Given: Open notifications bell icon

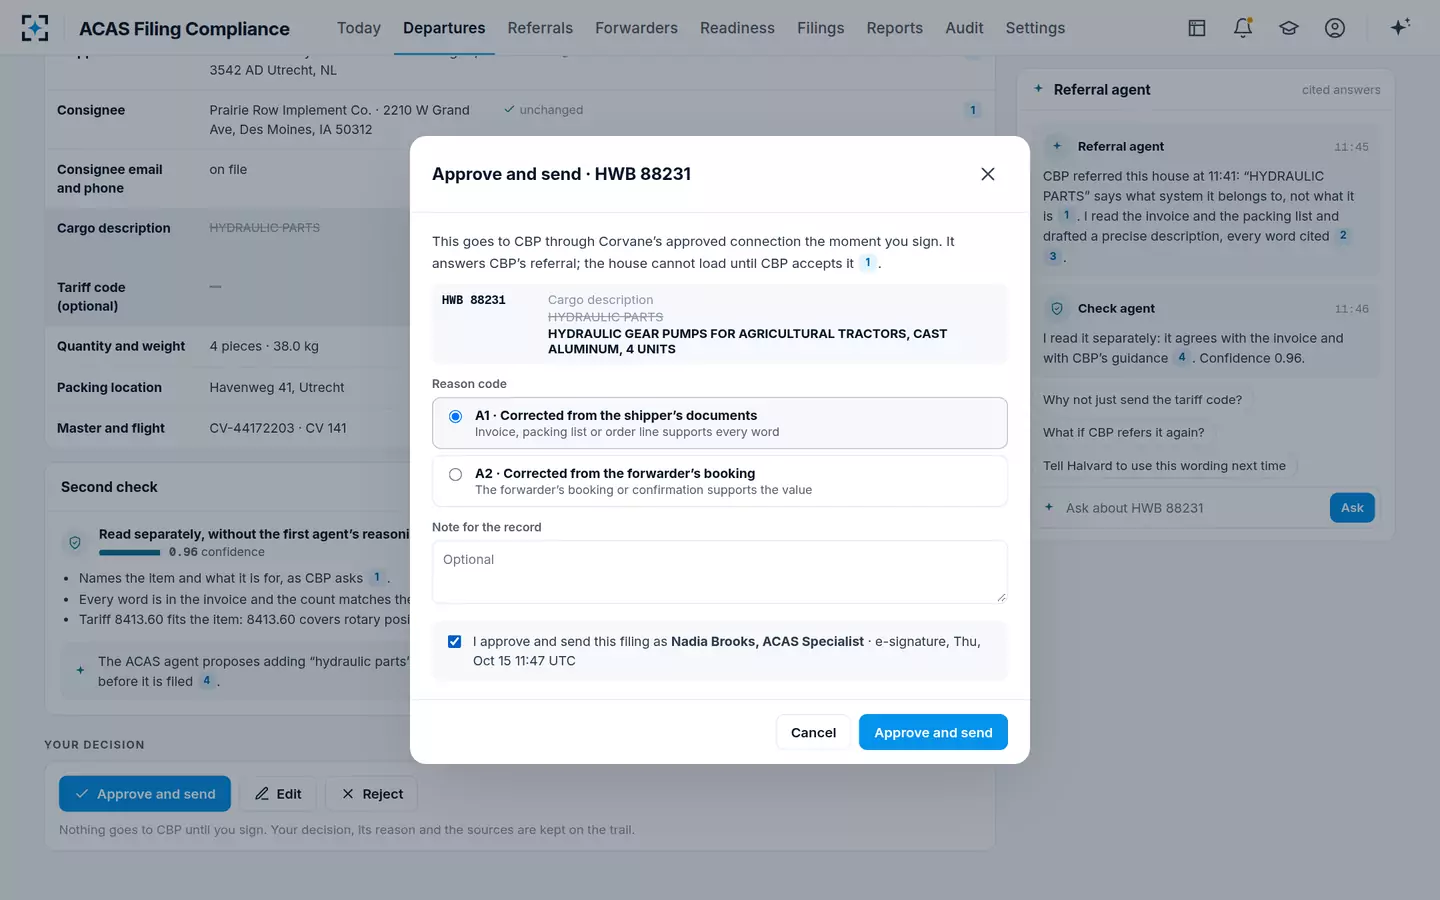Looking at the screenshot, I should (x=1243, y=28).
